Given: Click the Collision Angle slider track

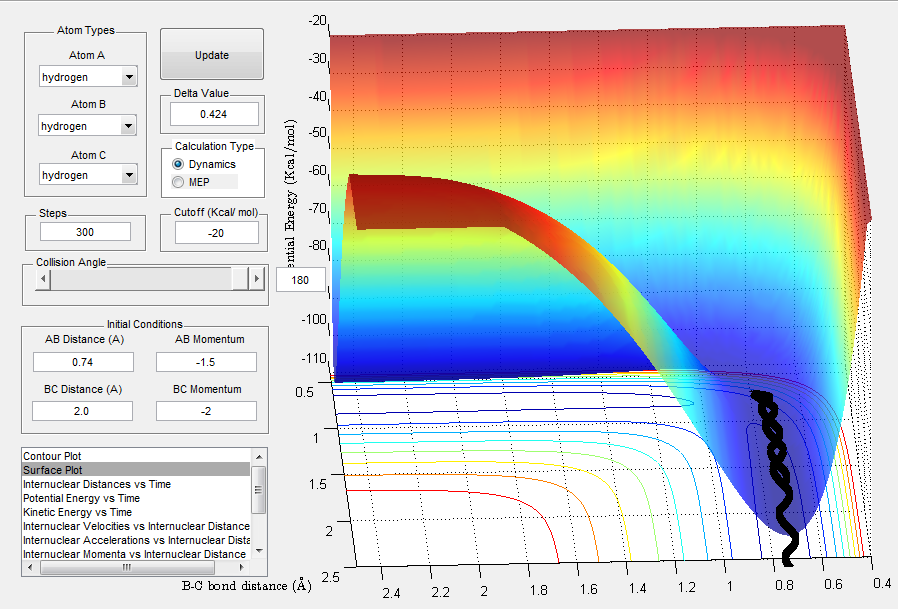Looking at the screenshot, I should point(141,279).
